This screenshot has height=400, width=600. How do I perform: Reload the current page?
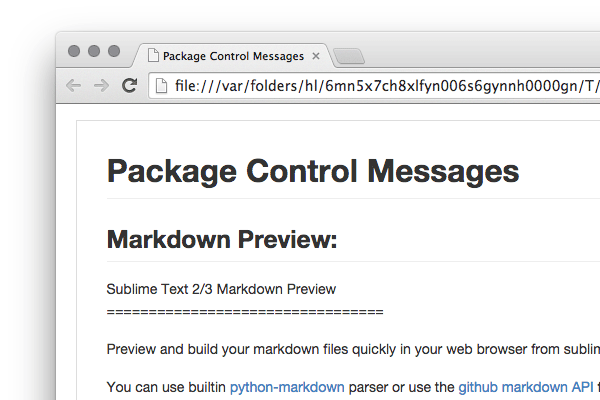pyautogui.click(x=130, y=86)
